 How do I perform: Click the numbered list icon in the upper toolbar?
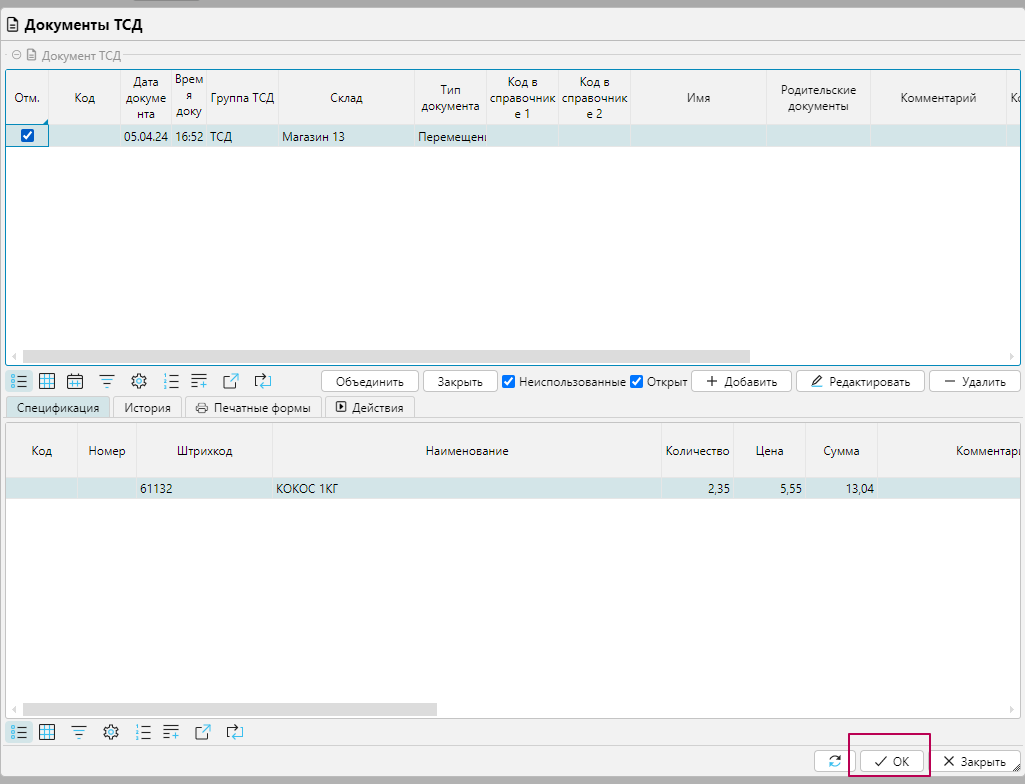[171, 381]
